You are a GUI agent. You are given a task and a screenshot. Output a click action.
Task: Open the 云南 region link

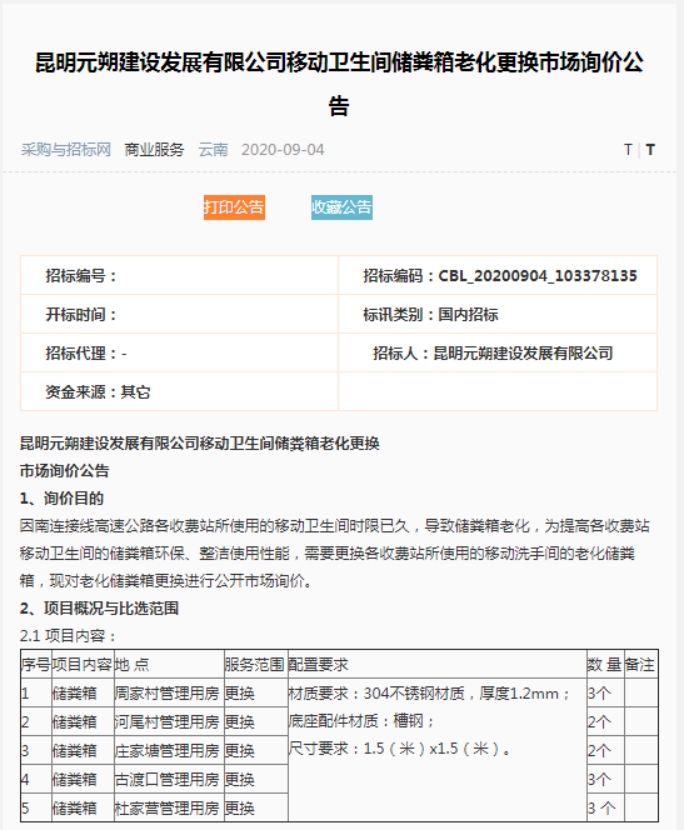(213, 150)
